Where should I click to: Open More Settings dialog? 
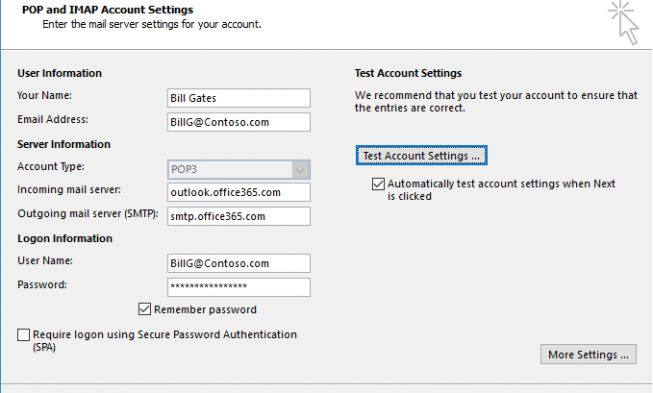coord(588,354)
